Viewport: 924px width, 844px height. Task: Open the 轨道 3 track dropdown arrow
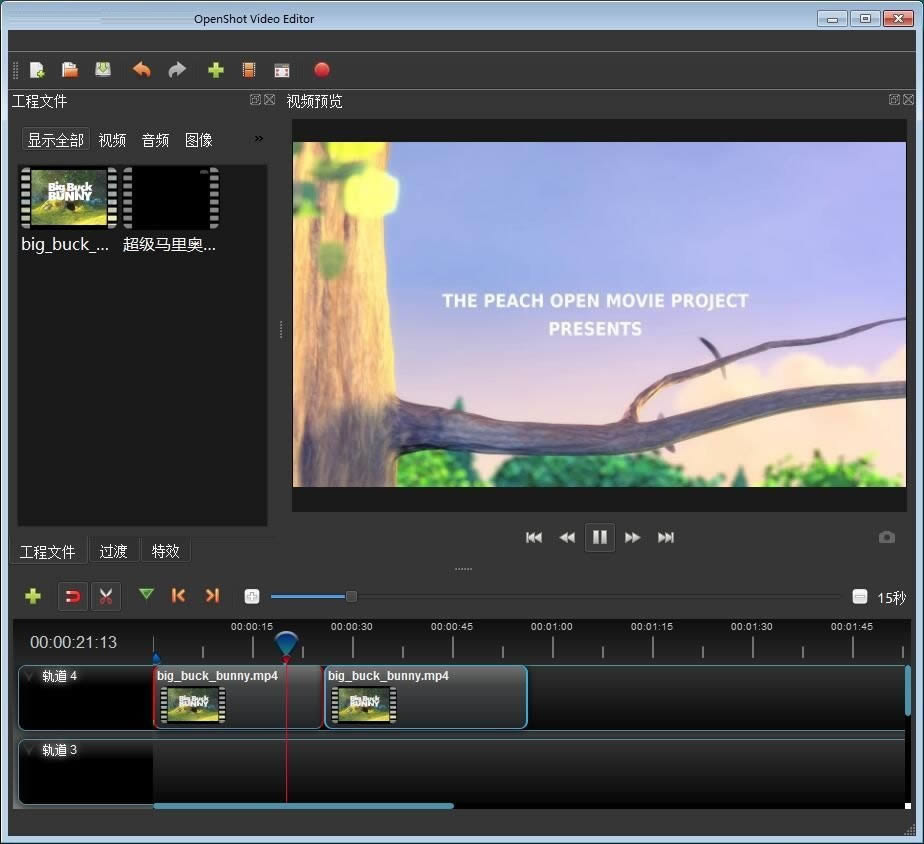click(x=29, y=750)
